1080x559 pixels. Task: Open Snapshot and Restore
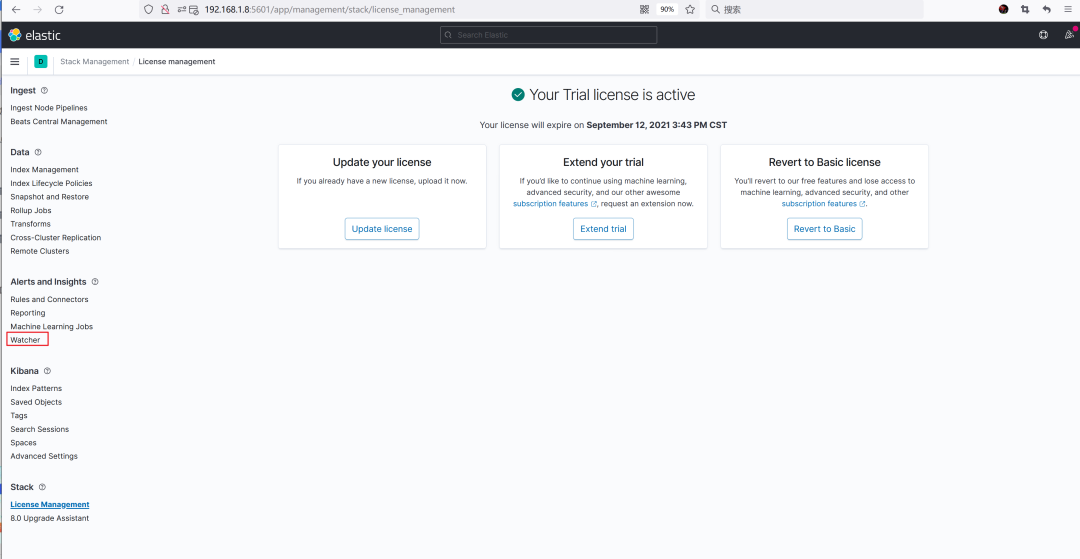coord(50,197)
